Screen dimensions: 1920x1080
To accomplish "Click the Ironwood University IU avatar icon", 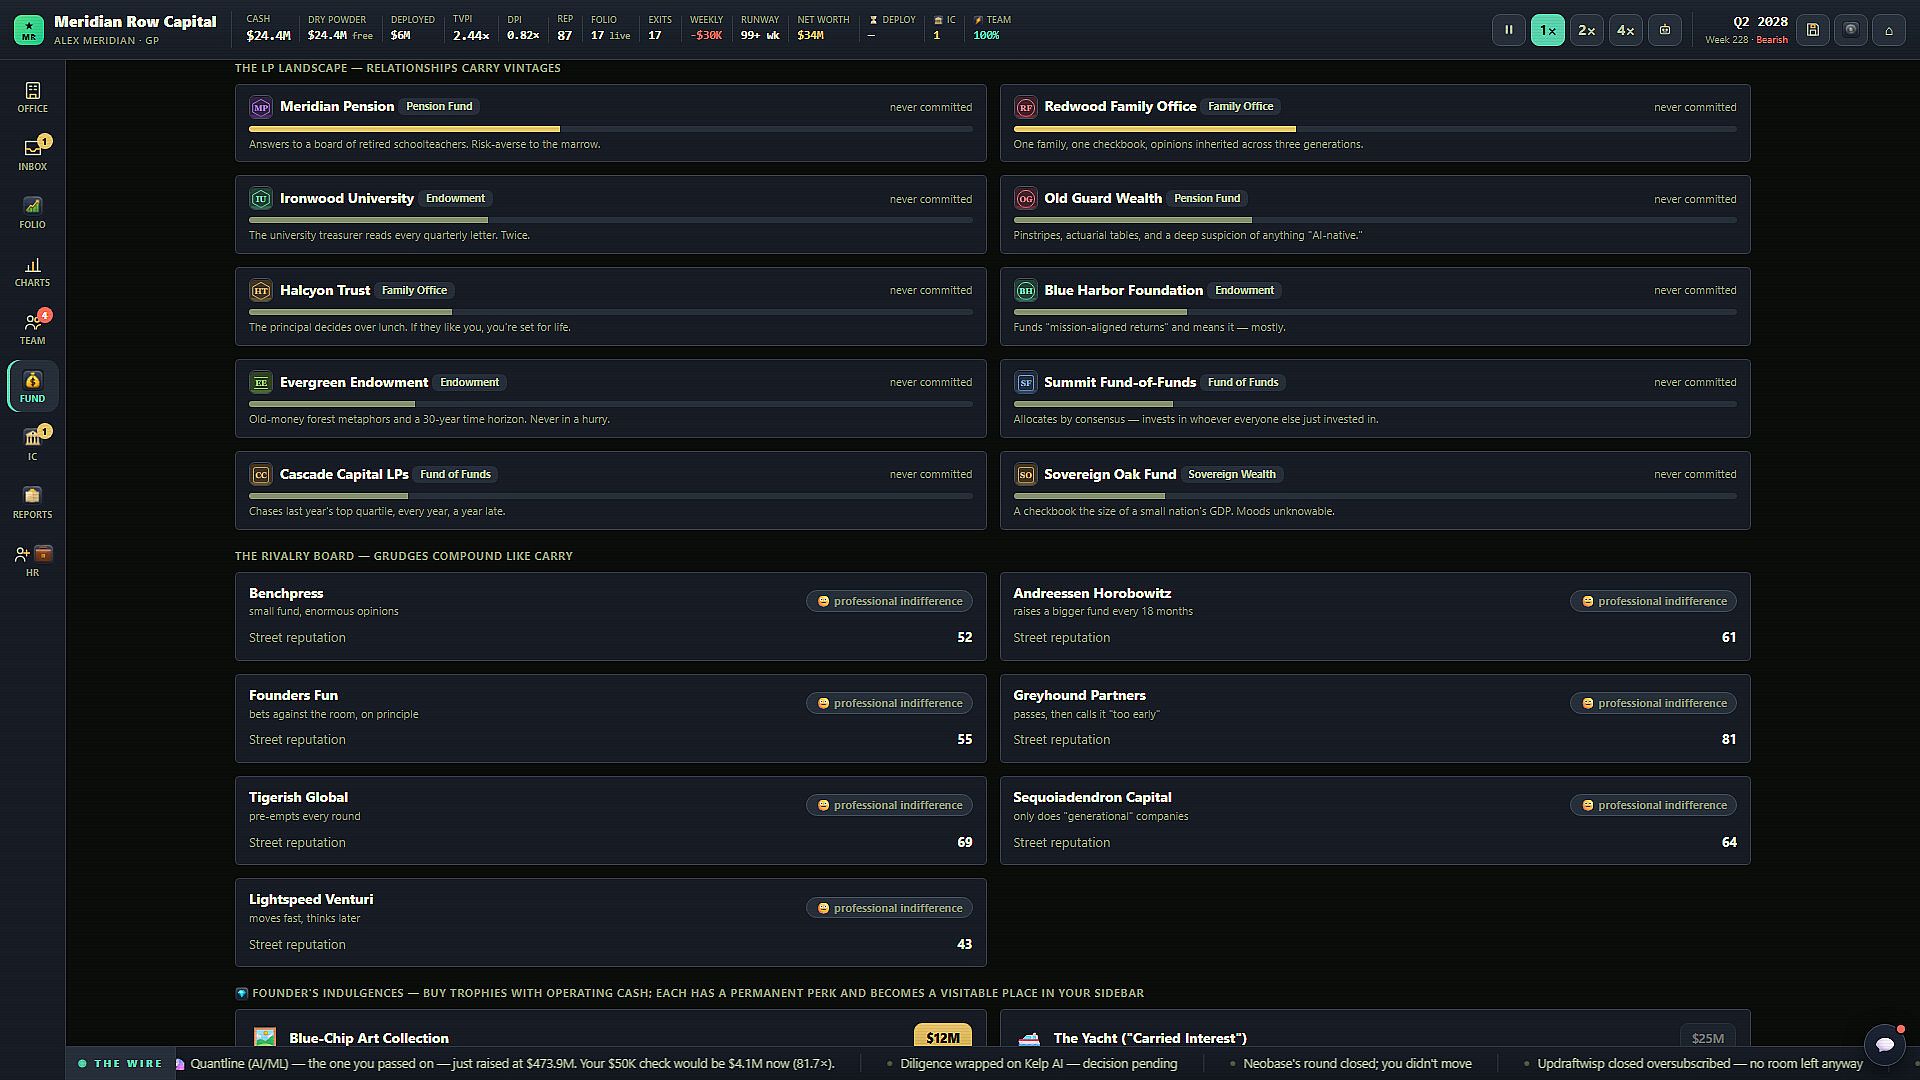I will click(261, 199).
